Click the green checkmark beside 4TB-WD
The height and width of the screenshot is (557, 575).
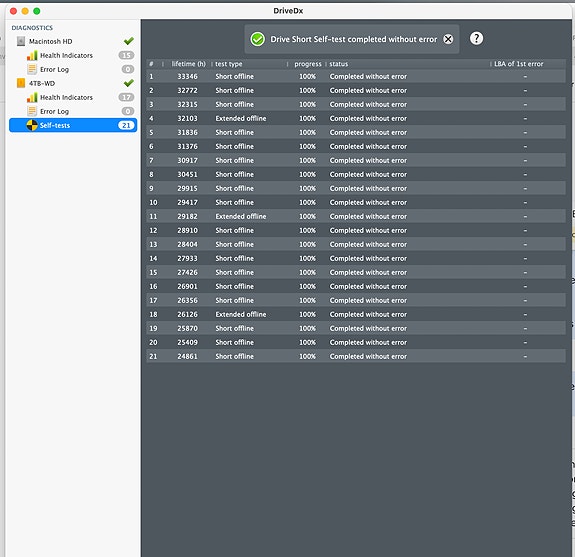(128, 83)
